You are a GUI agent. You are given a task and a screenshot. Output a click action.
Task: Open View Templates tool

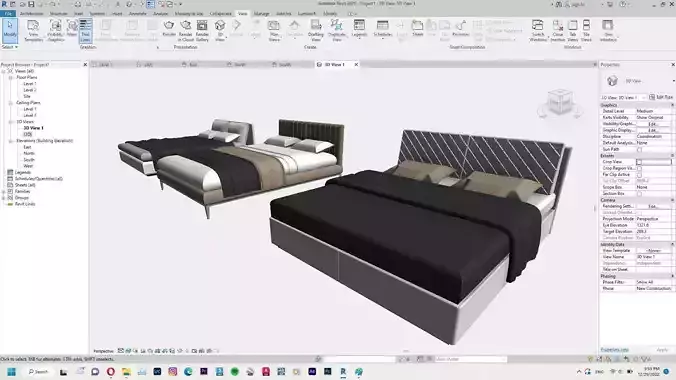(34, 30)
